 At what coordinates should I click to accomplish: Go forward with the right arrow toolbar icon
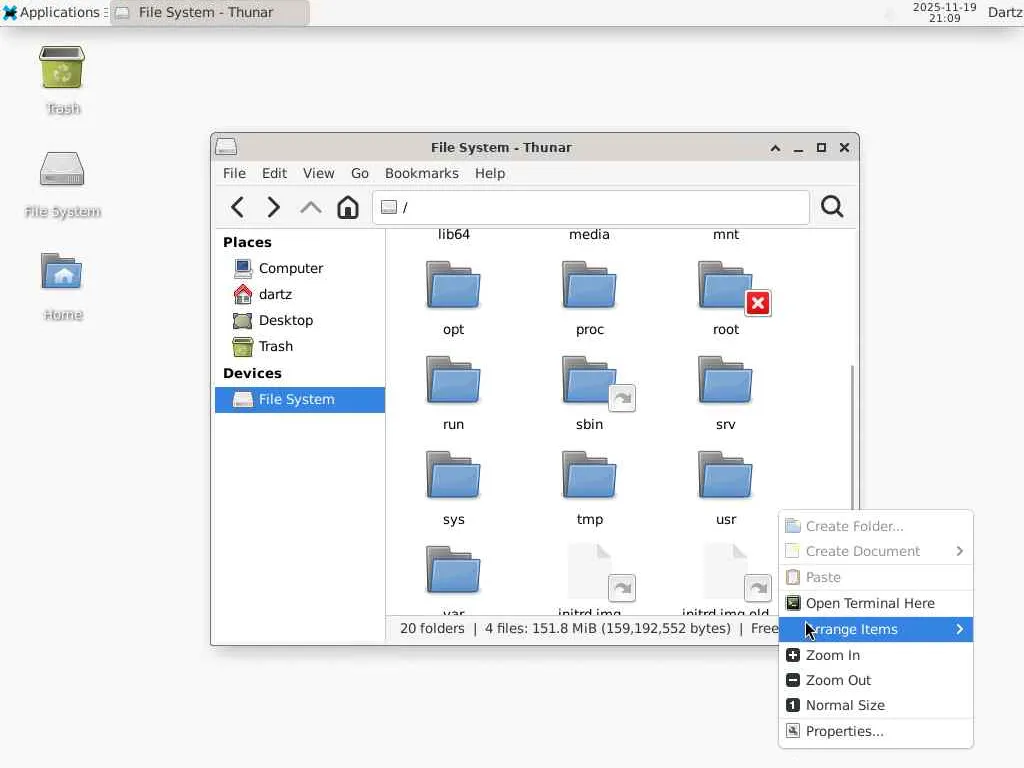click(274, 207)
